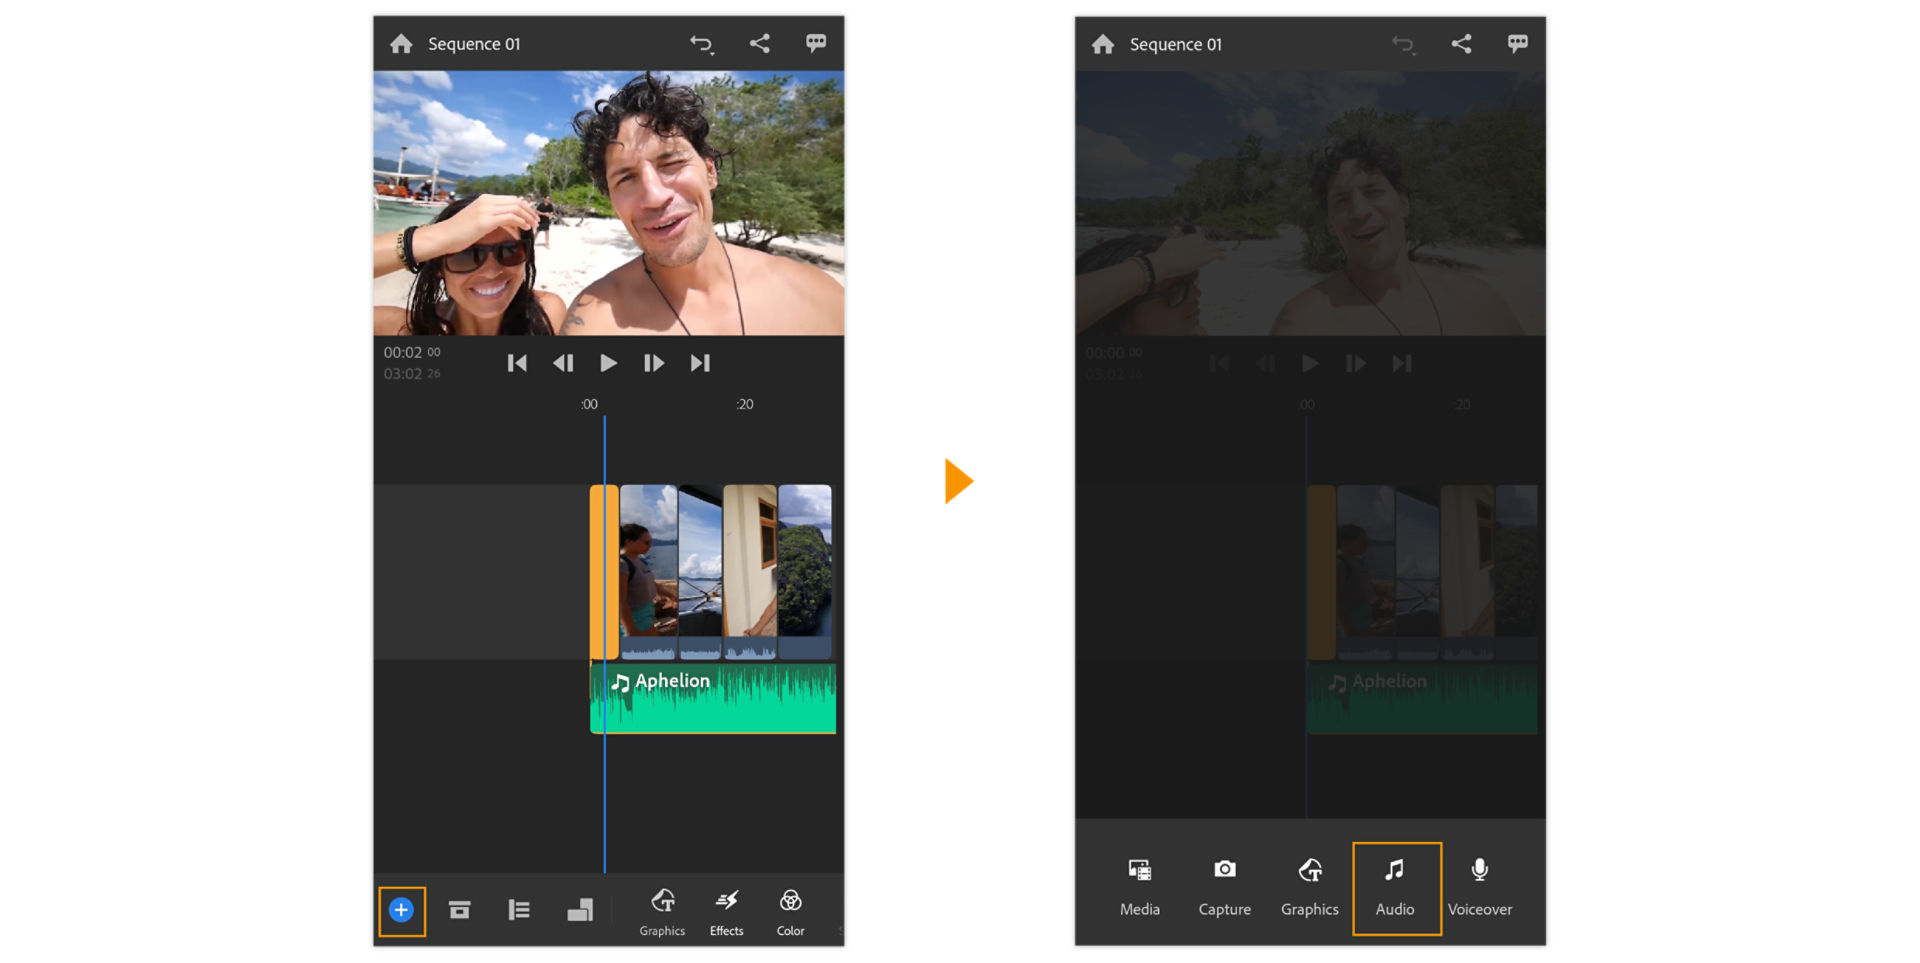
Task: Select the building-with-window clip in the left timeline
Action: tap(750, 572)
